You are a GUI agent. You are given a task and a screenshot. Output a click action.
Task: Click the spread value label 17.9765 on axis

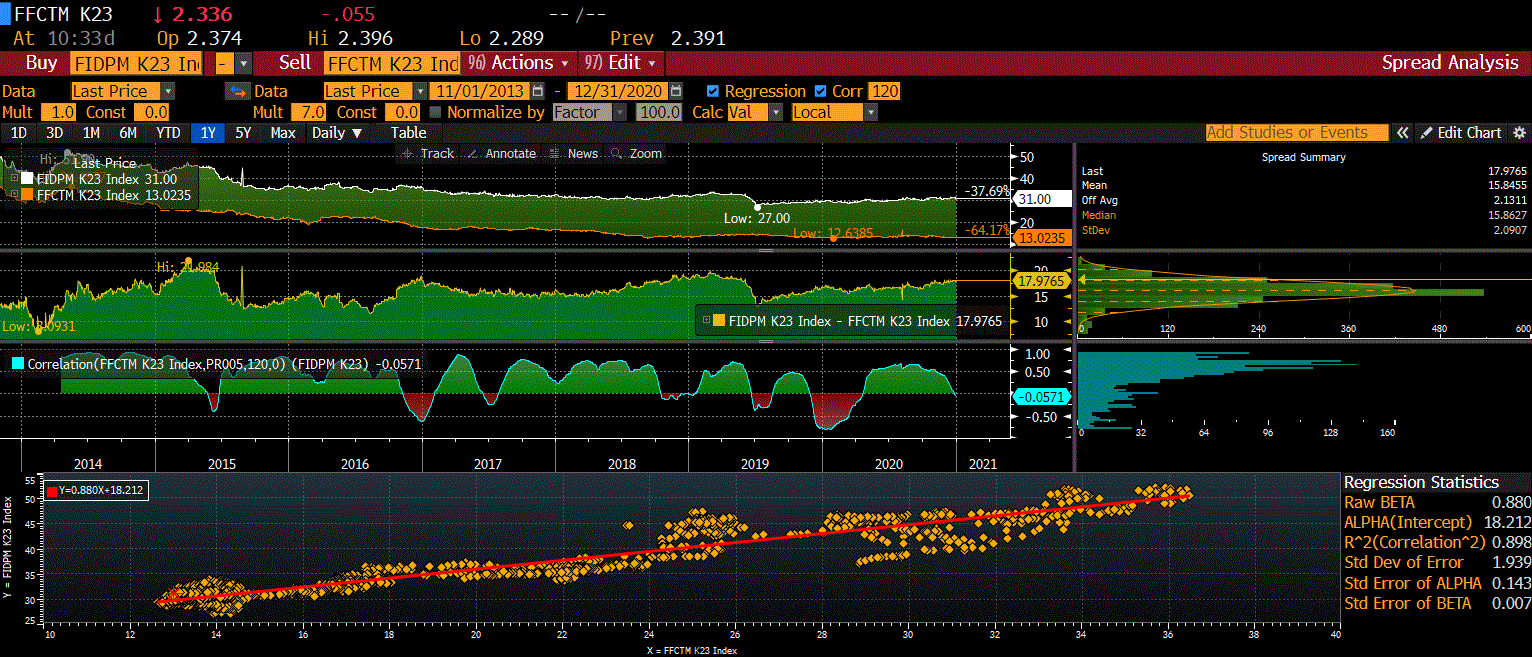click(x=1043, y=281)
